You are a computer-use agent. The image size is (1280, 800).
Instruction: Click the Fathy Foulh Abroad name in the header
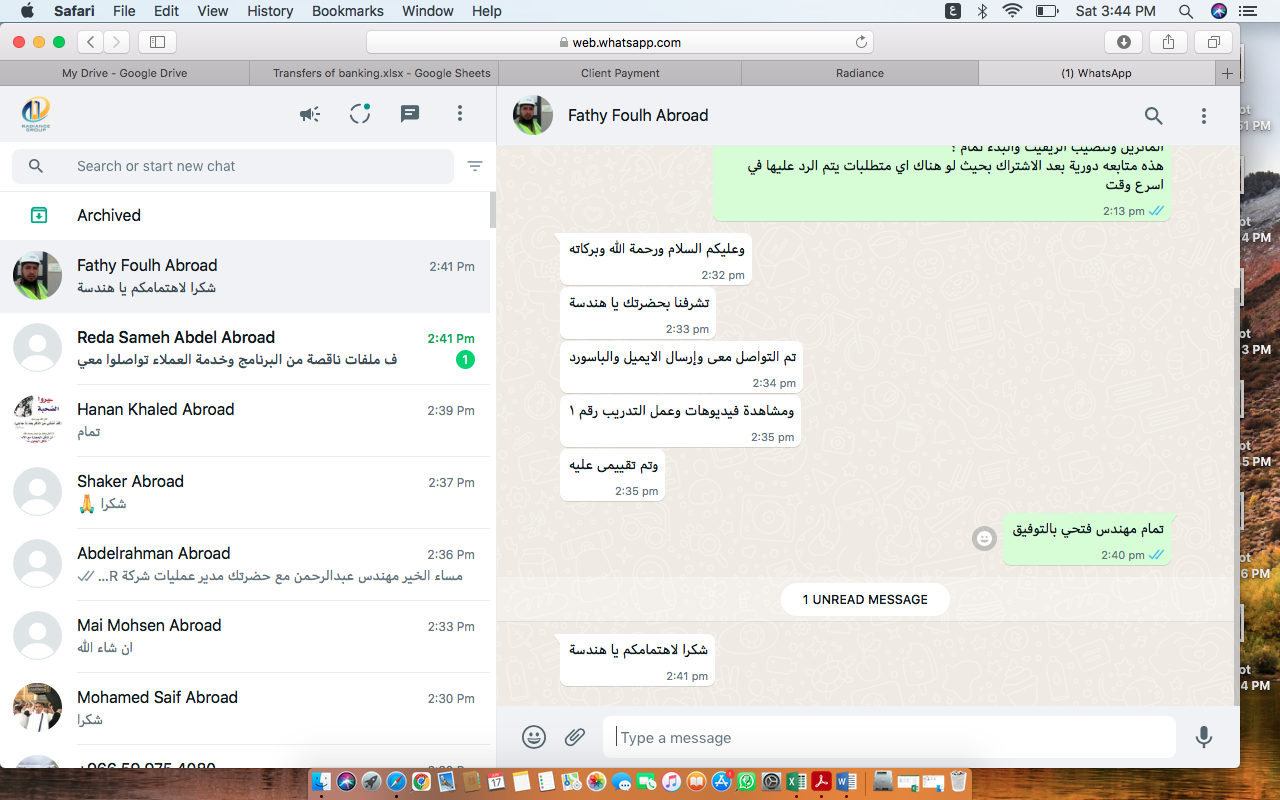click(x=638, y=115)
